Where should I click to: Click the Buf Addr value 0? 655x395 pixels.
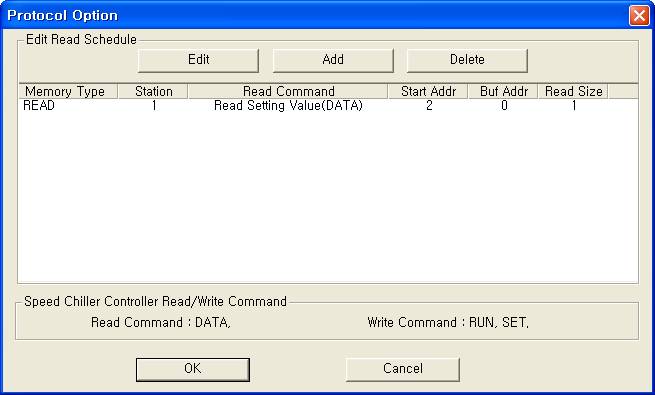[504, 106]
